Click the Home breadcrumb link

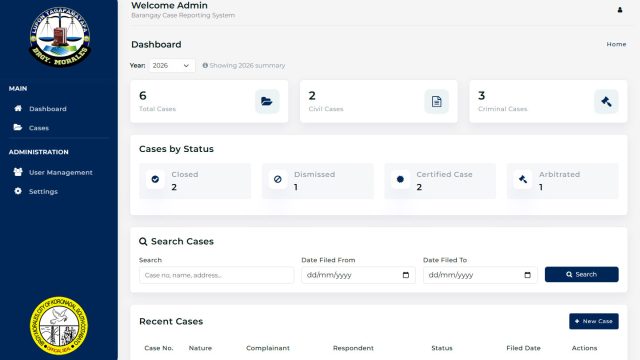click(x=616, y=44)
